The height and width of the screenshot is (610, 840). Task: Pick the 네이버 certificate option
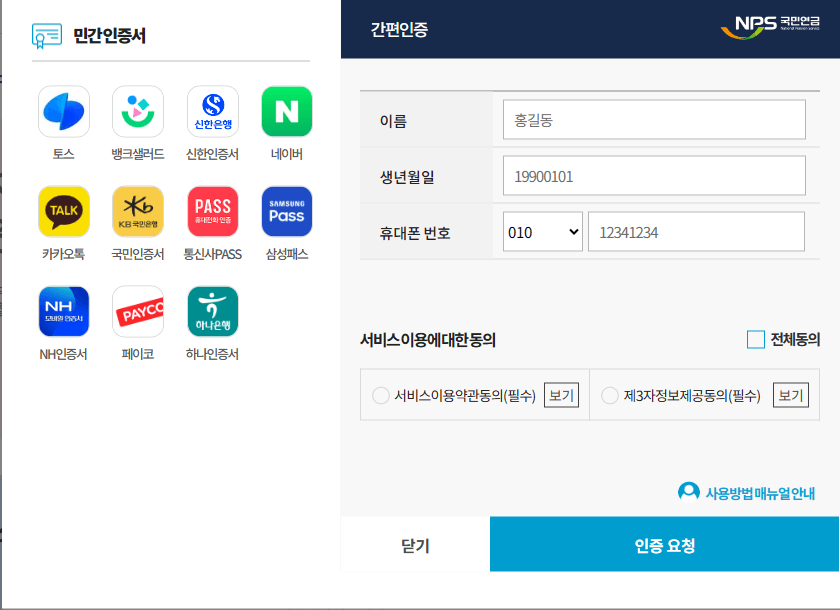click(286, 111)
